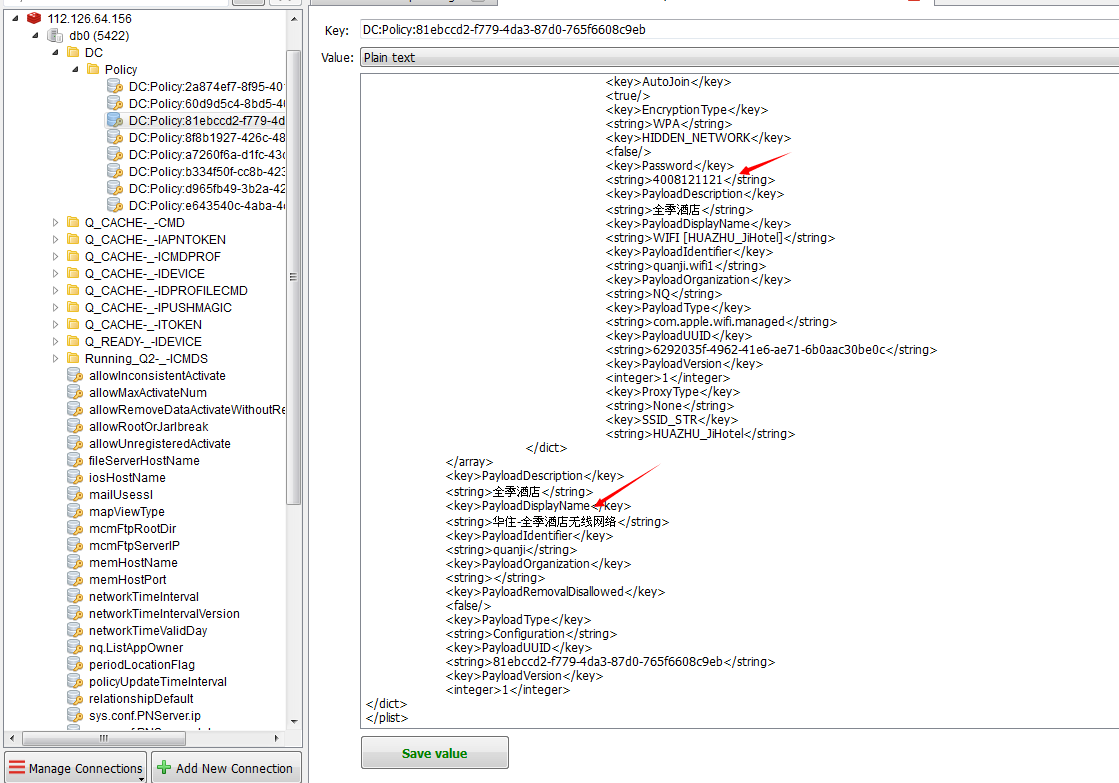This screenshot has height=783, width=1119.
Task: Select networkTimeIntervalVersion key
Action: (x=164, y=614)
